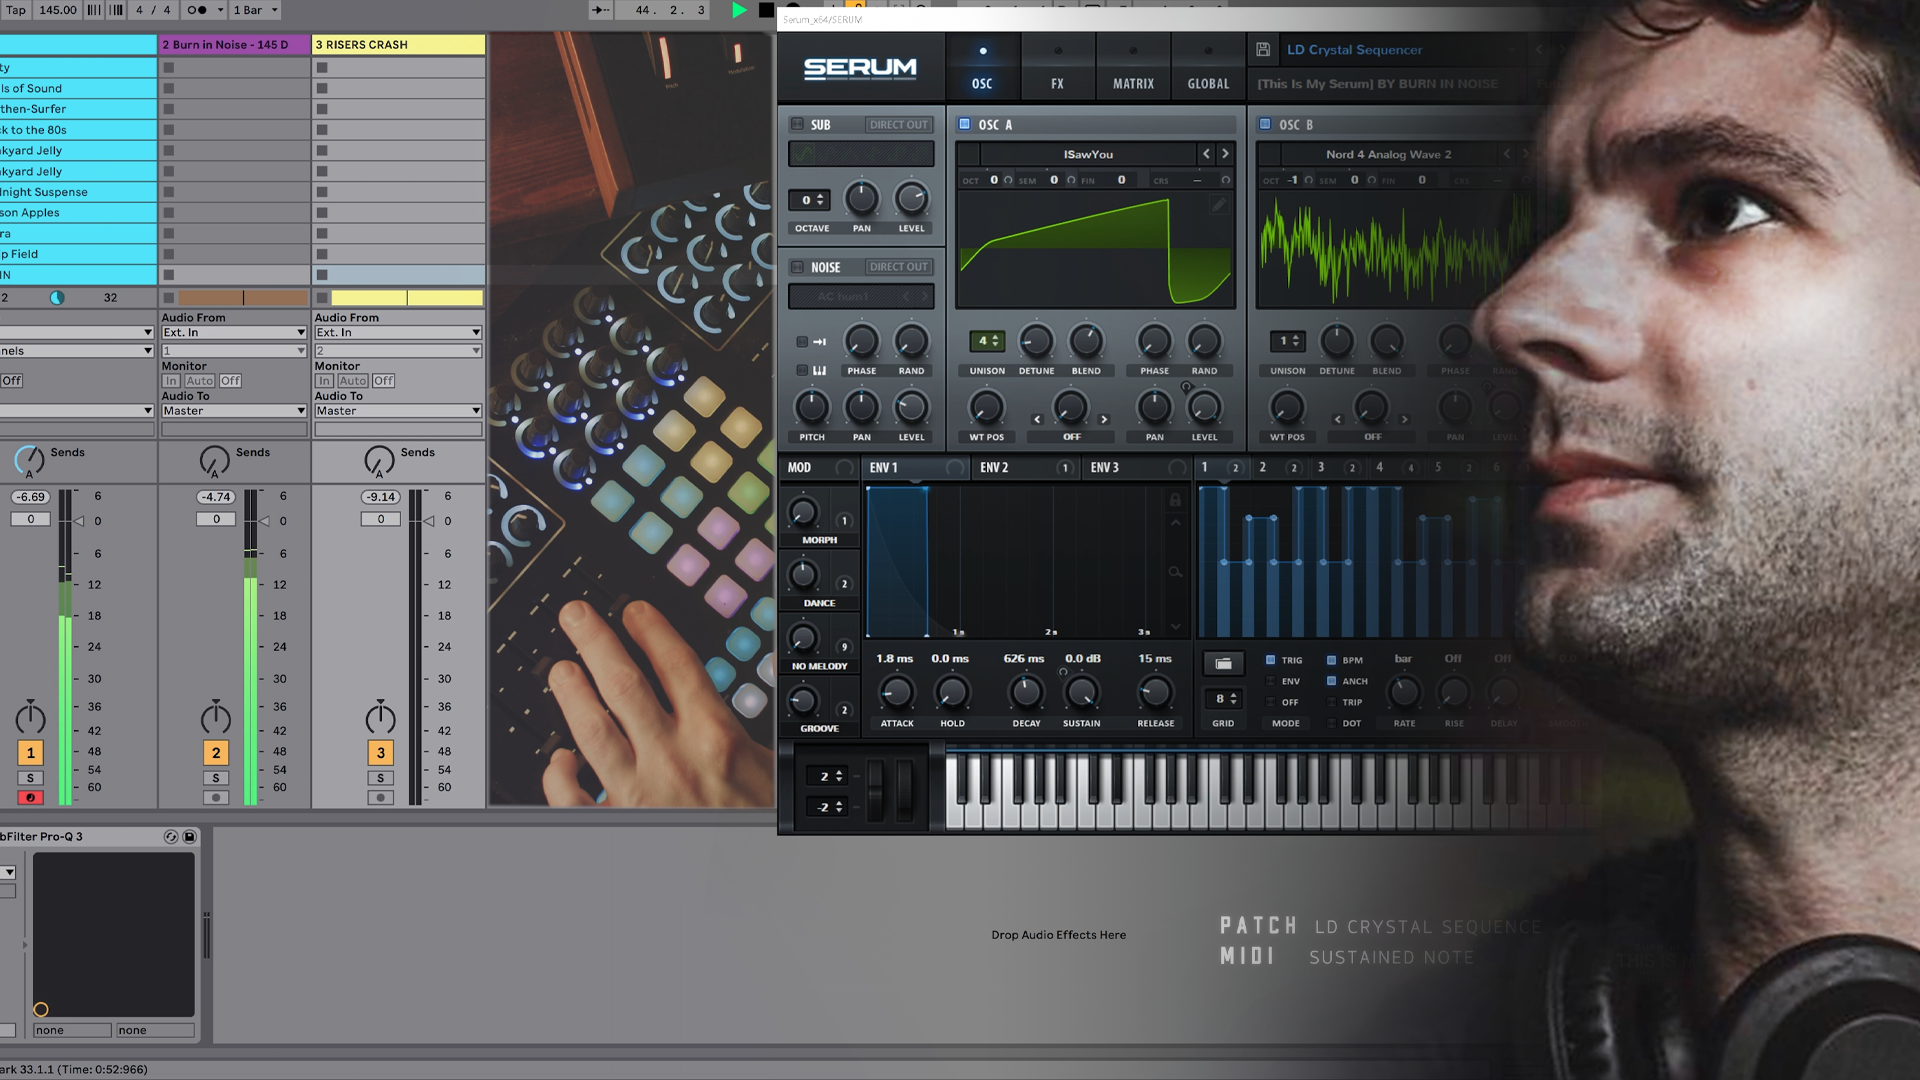Click the Serum GLOBAL tab
Image resolution: width=1920 pixels, height=1080 pixels.
[x=1208, y=68]
